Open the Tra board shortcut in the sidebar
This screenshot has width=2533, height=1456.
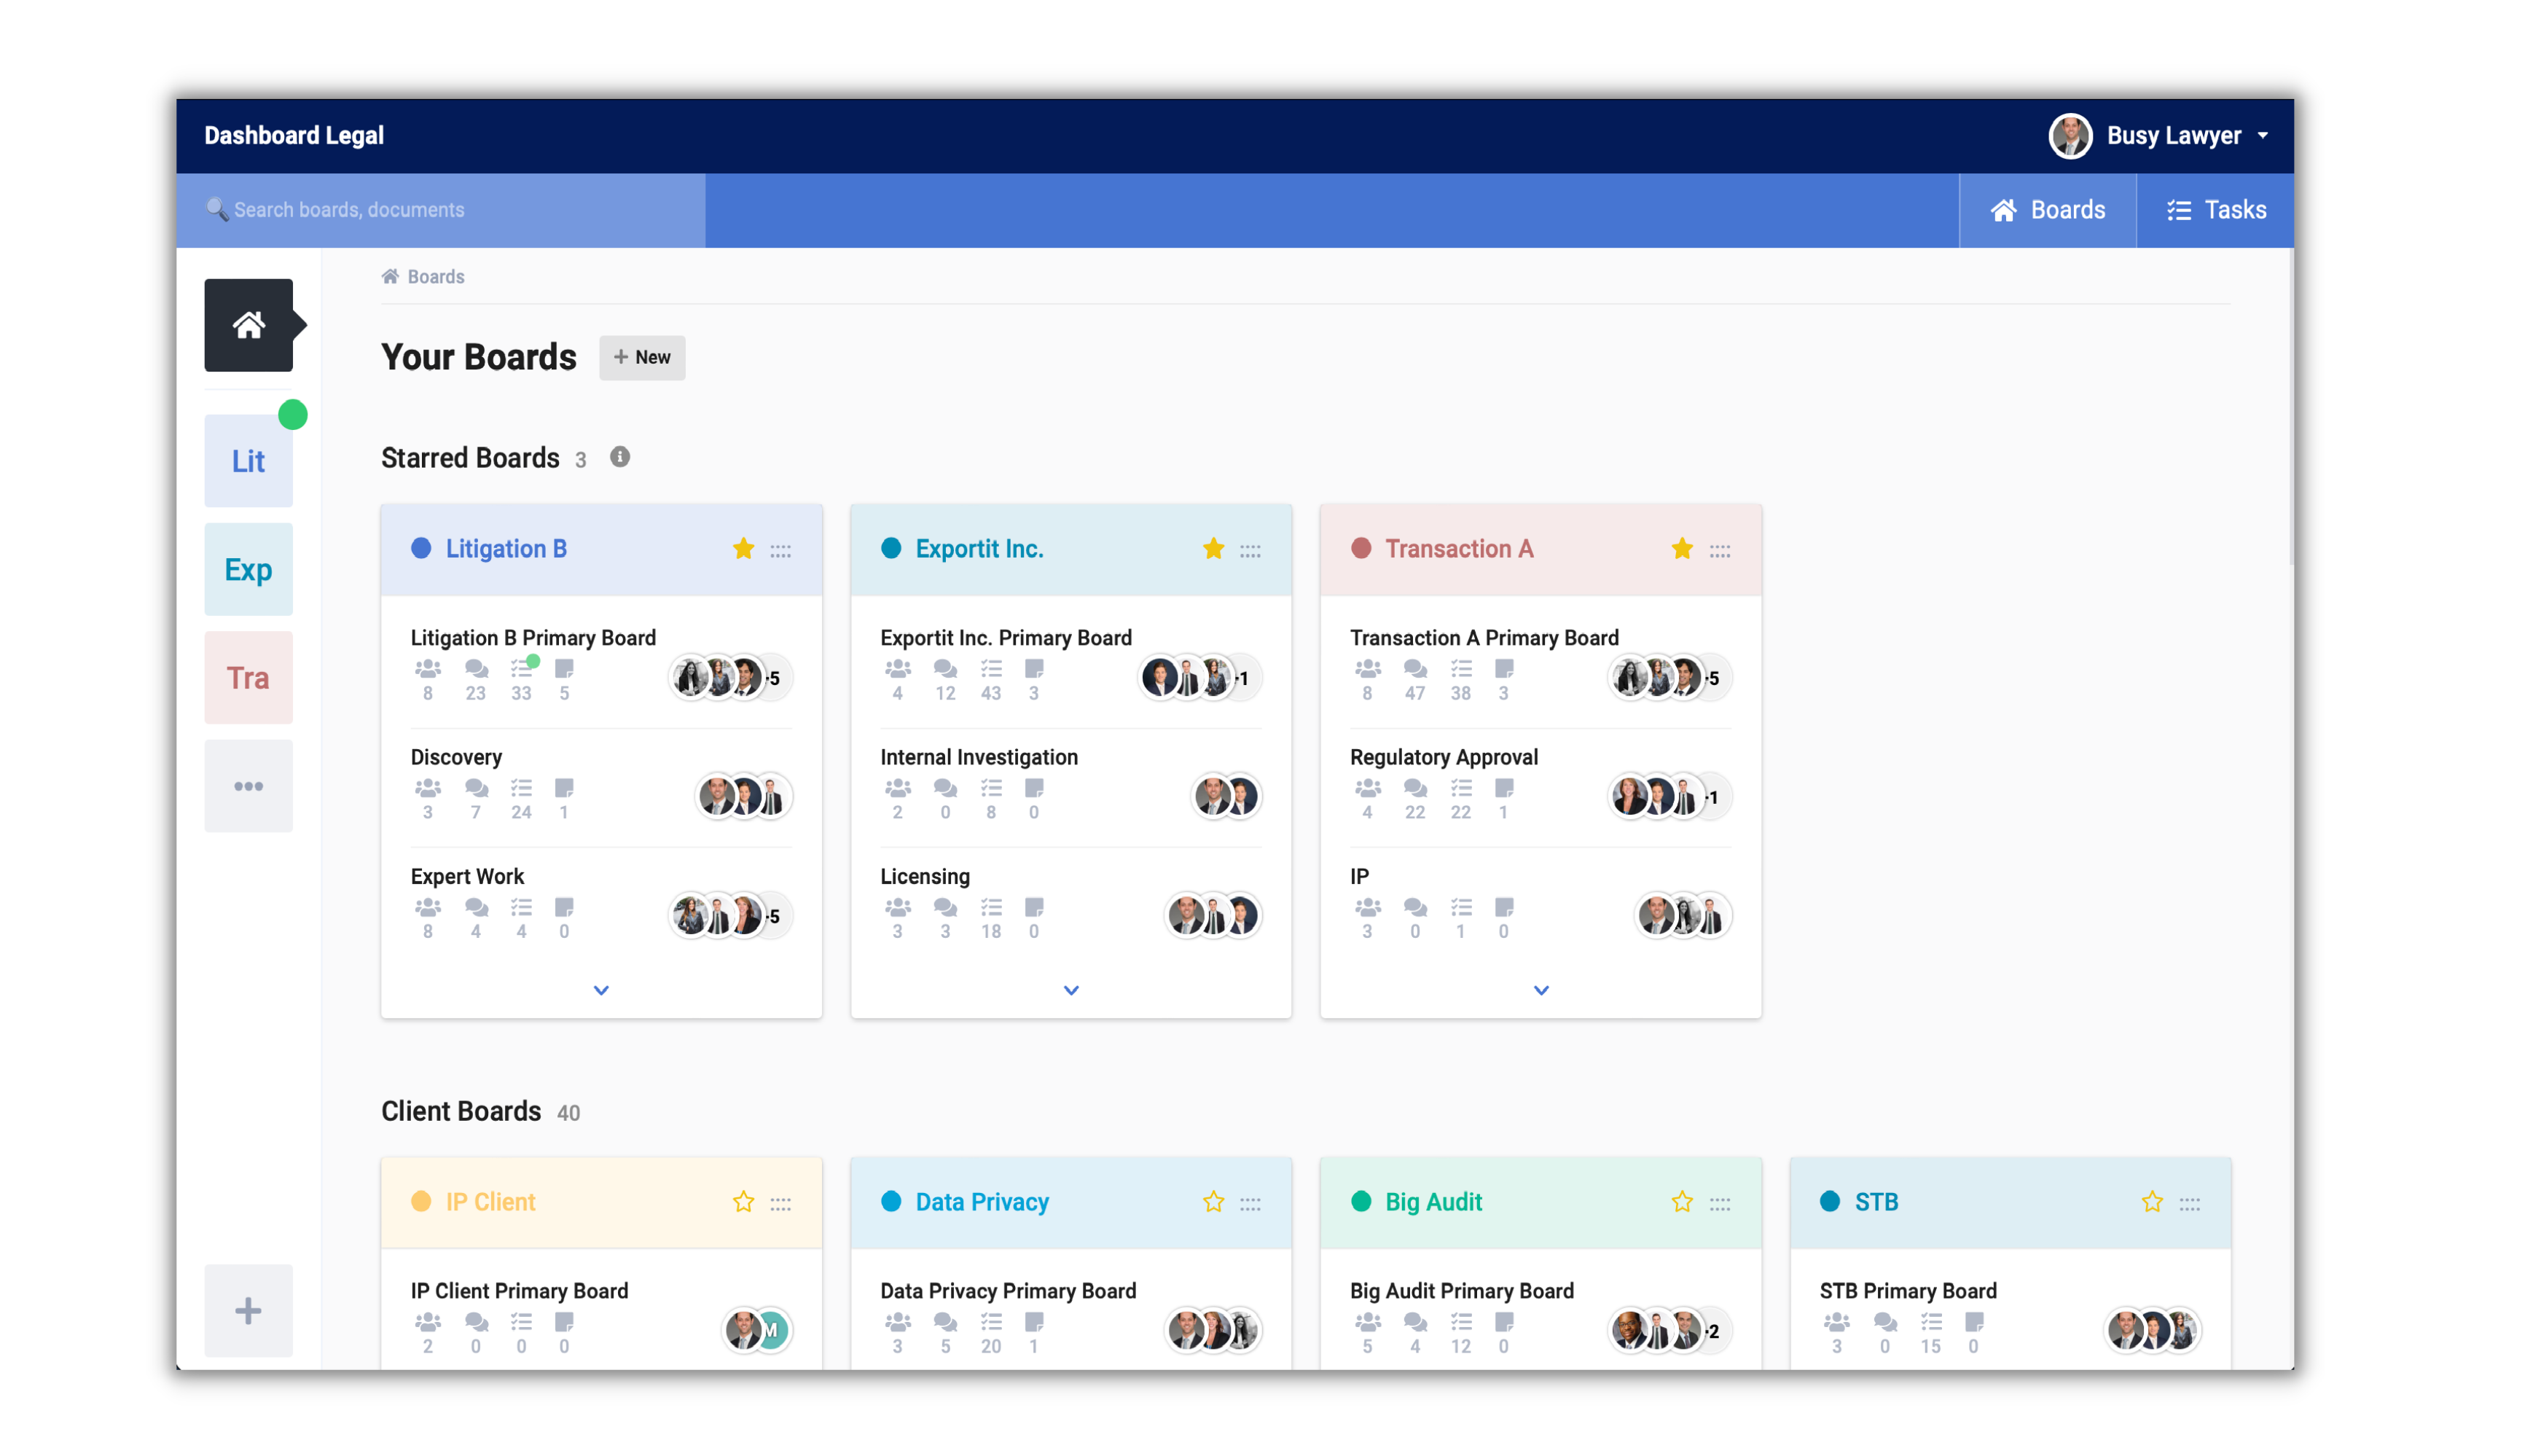(x=248, y=678)
